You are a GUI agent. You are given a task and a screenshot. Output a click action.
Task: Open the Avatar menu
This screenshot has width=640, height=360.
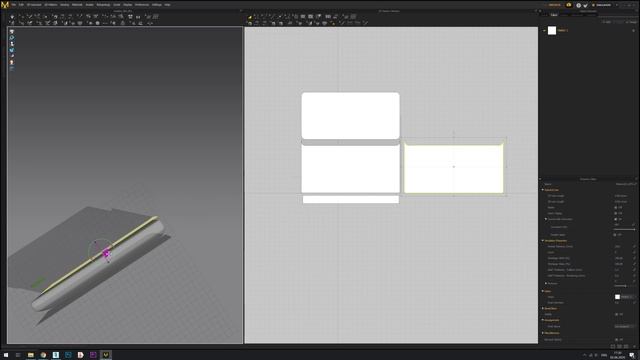pyautogui.click(x=89, y=5)
